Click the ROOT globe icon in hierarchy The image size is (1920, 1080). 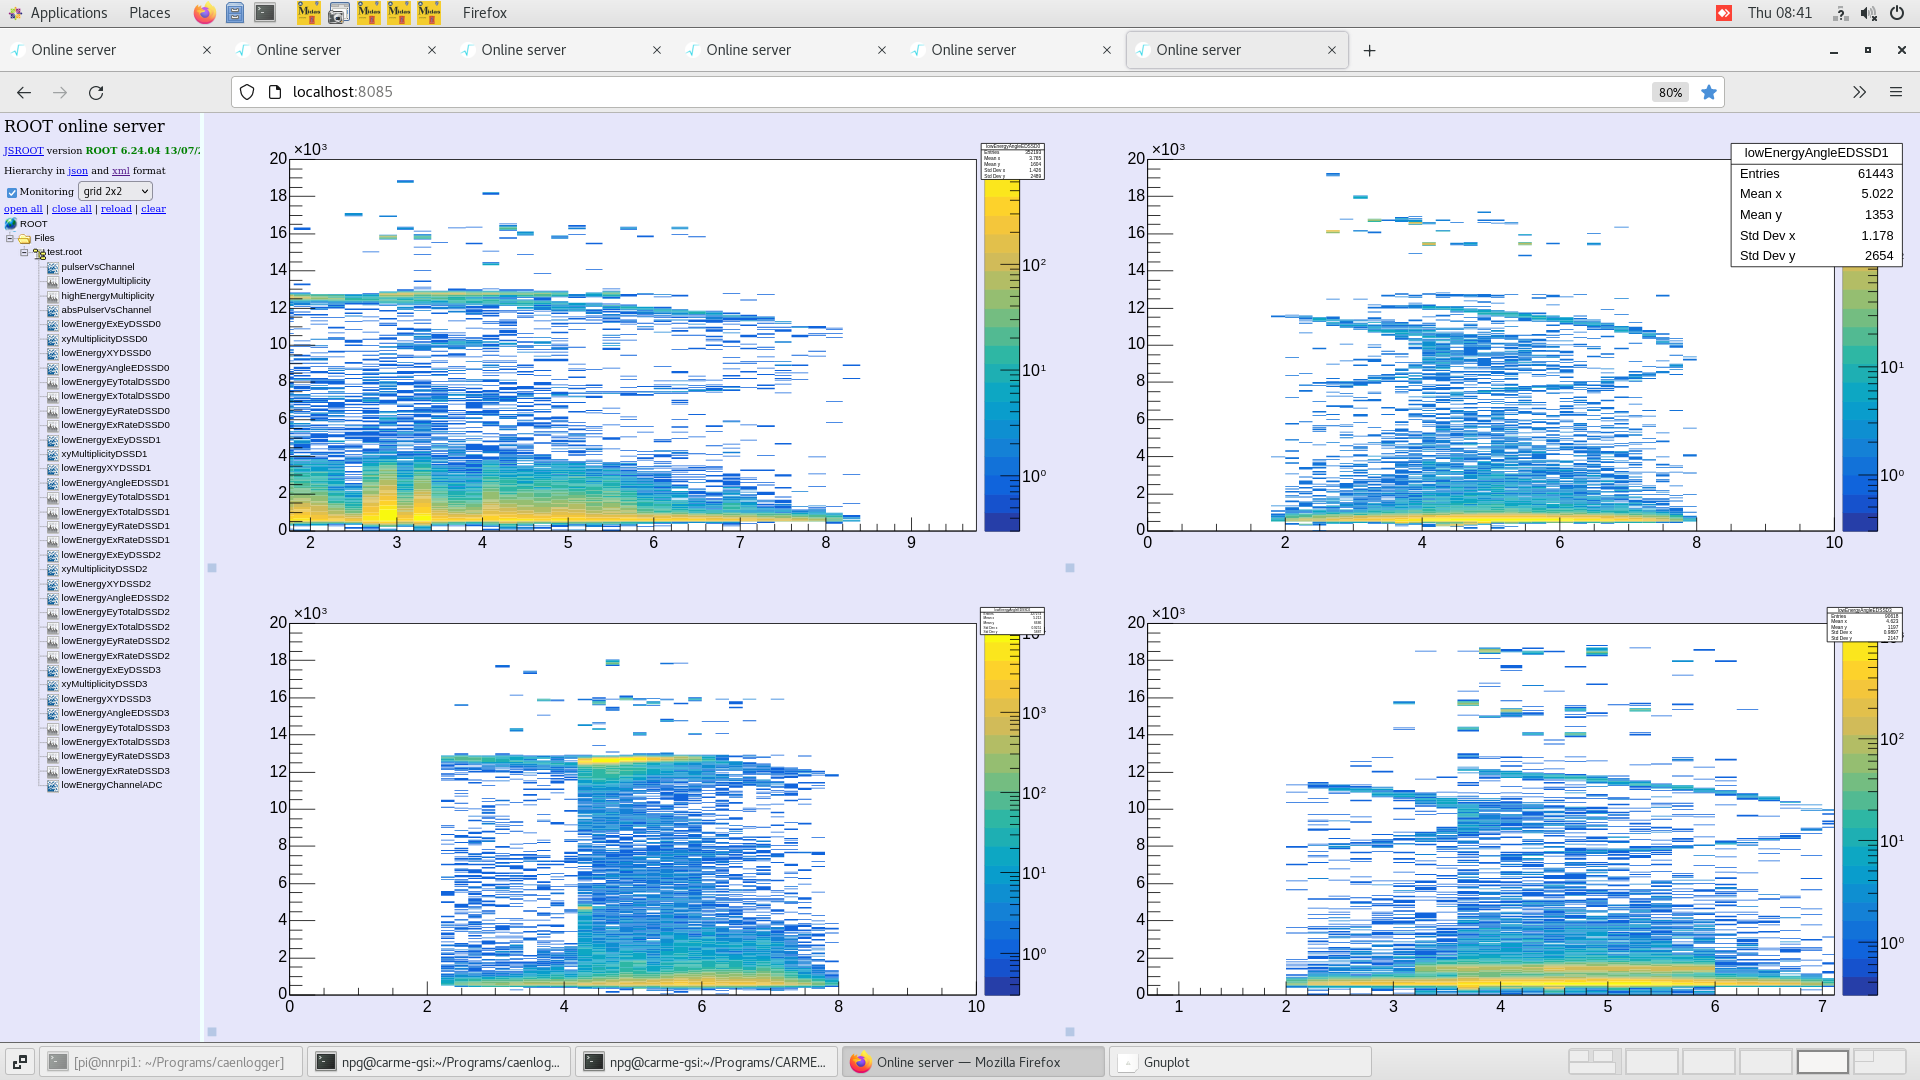click(x=10, y=223)
